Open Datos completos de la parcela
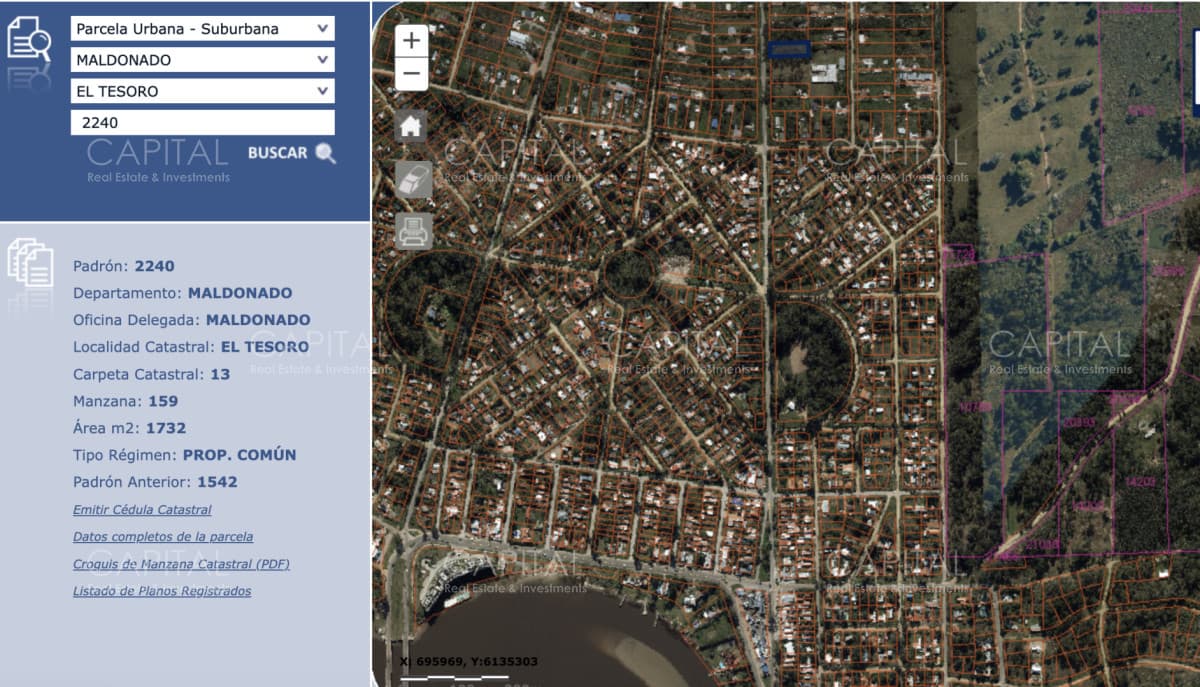Viewport: 1200px width, 687px height. coord(163,537)
